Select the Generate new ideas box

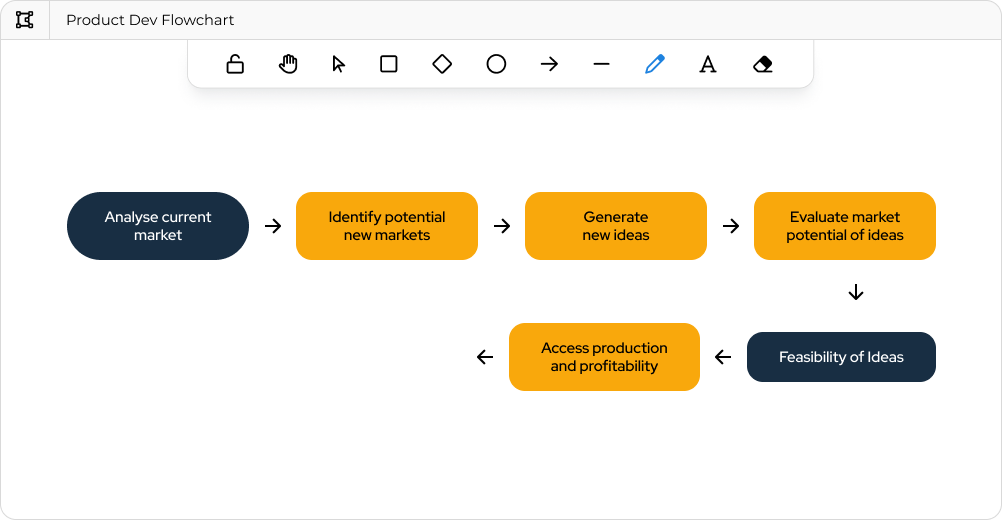click(616, 226)
